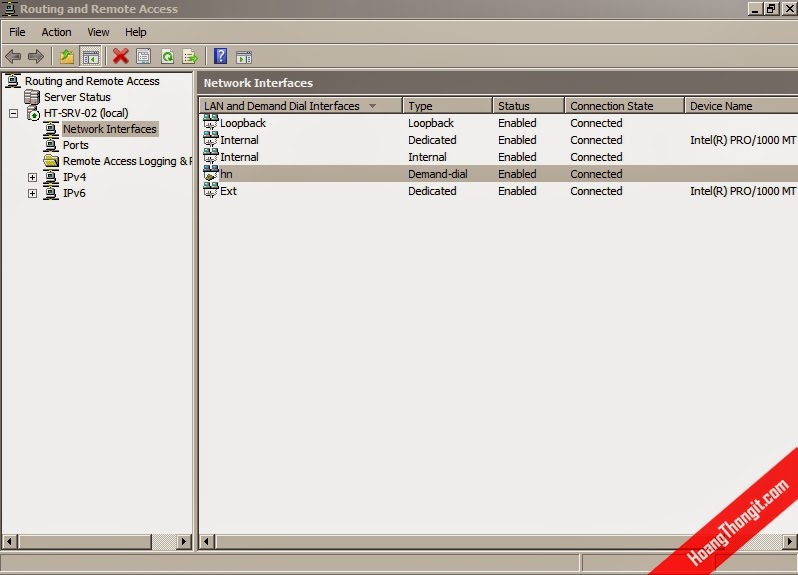Click the tree pane left scroll arrow
This screenshot has height=575, width=798.
9,541
